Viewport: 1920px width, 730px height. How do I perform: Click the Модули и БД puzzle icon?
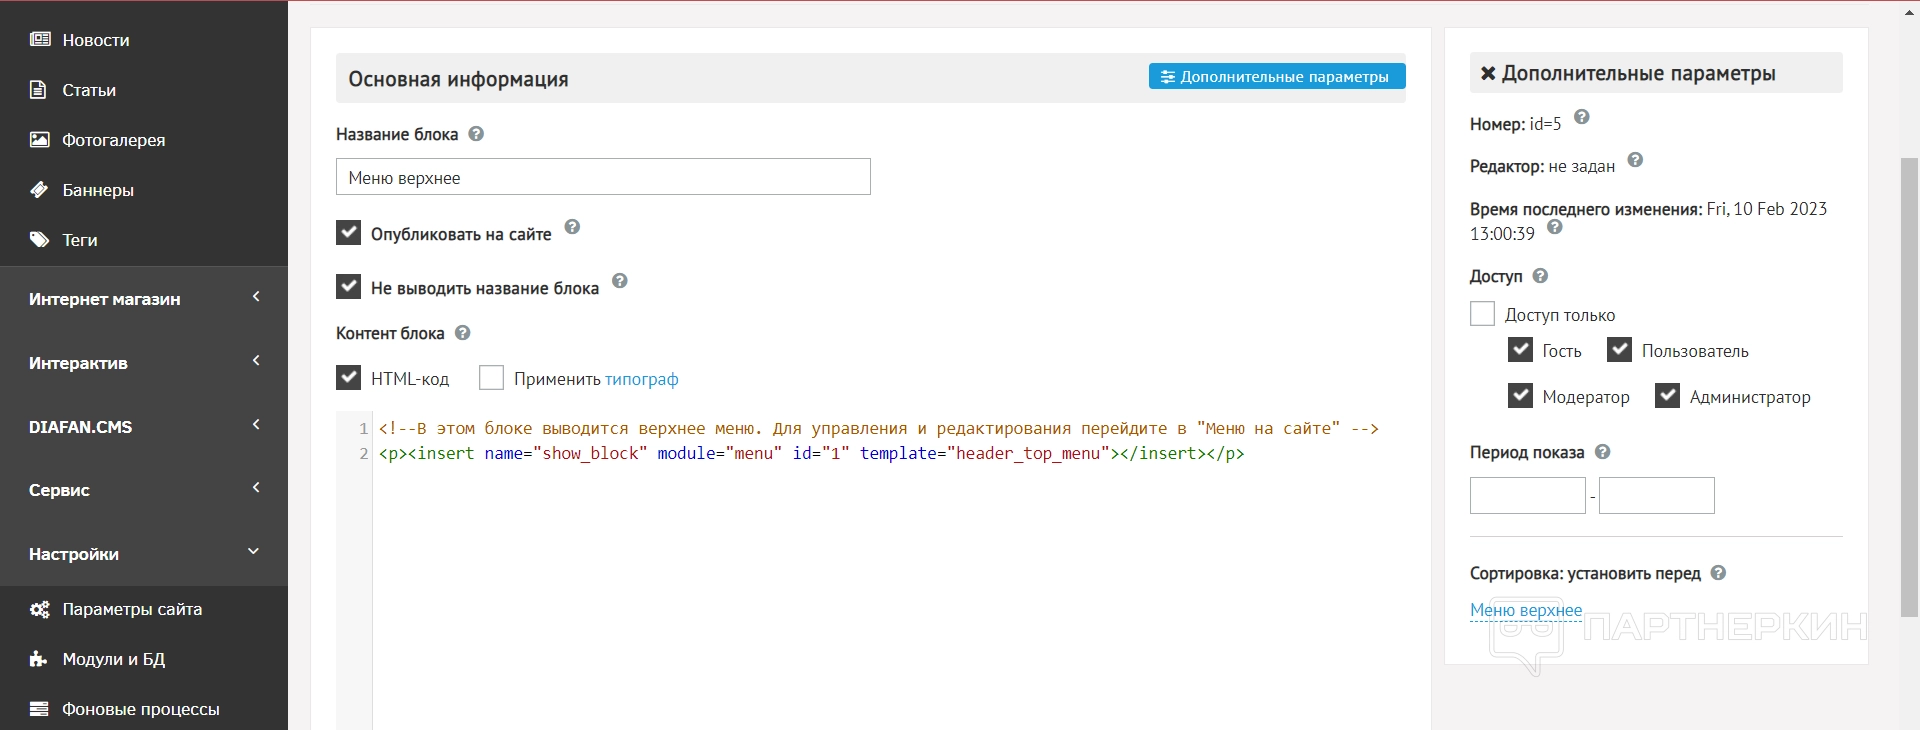pos(39,659)
